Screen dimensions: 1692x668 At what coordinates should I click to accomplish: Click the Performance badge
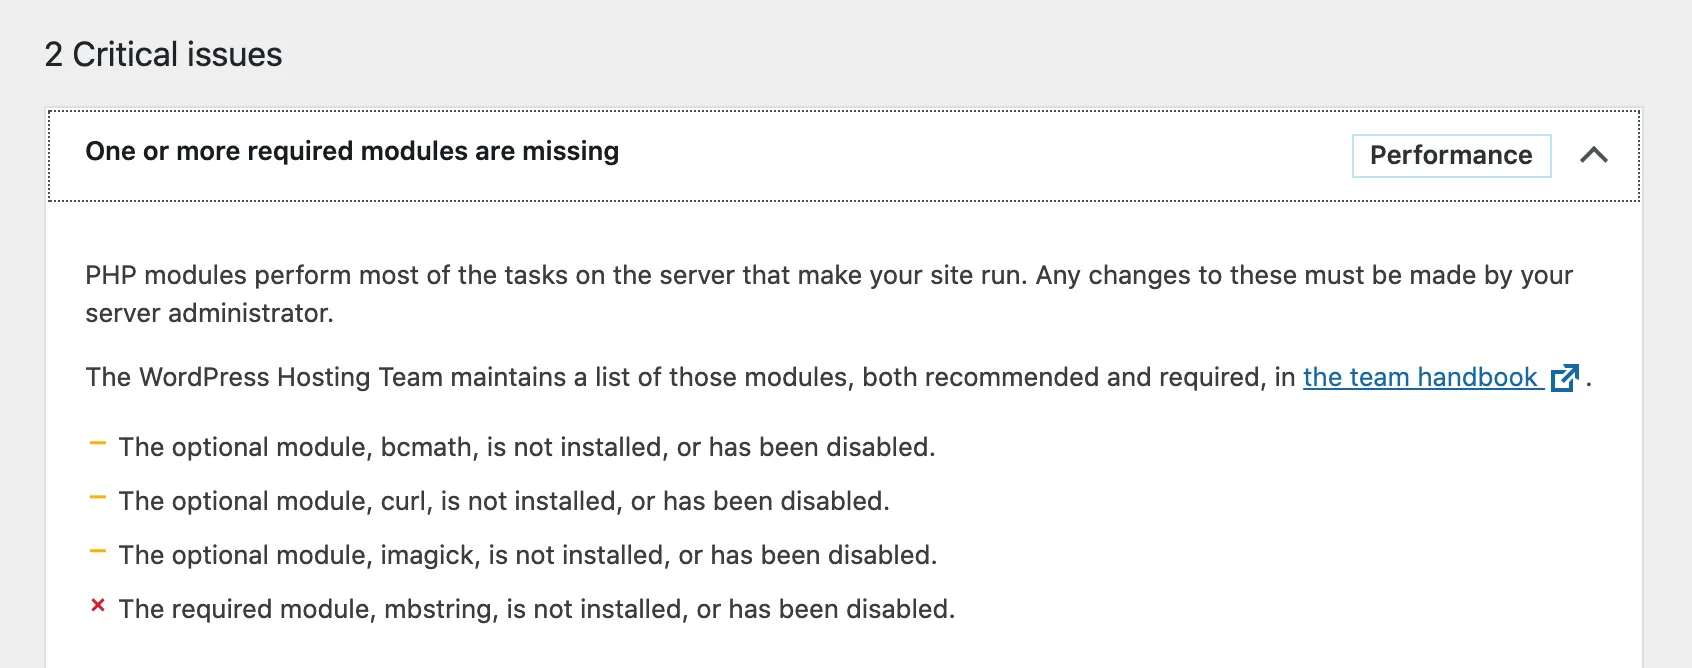[x=1450, y=155]
